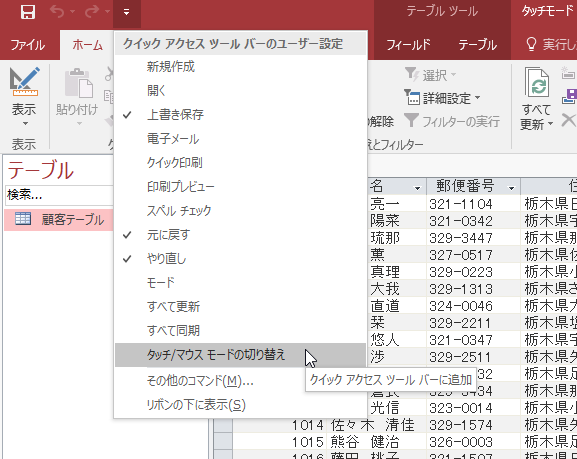Click the delete X icon near すべて更新
This screenshot has height=459, width=577.
click(569, 120)
